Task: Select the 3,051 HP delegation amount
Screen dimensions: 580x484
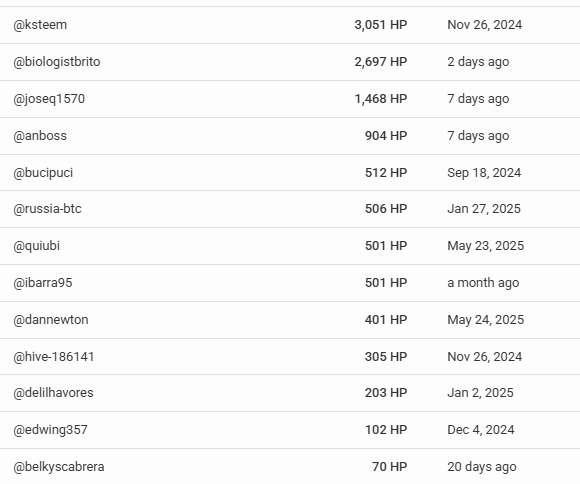Action: click(381, 25)
